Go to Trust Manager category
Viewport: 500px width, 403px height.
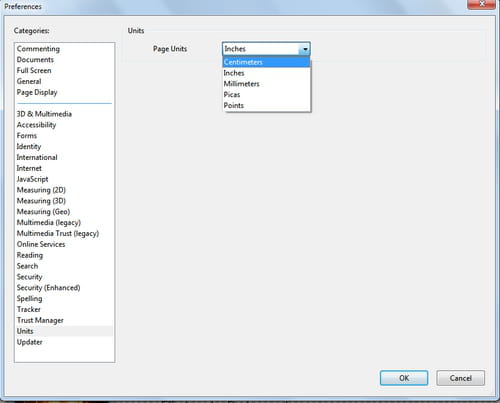(x=40, y=320)
